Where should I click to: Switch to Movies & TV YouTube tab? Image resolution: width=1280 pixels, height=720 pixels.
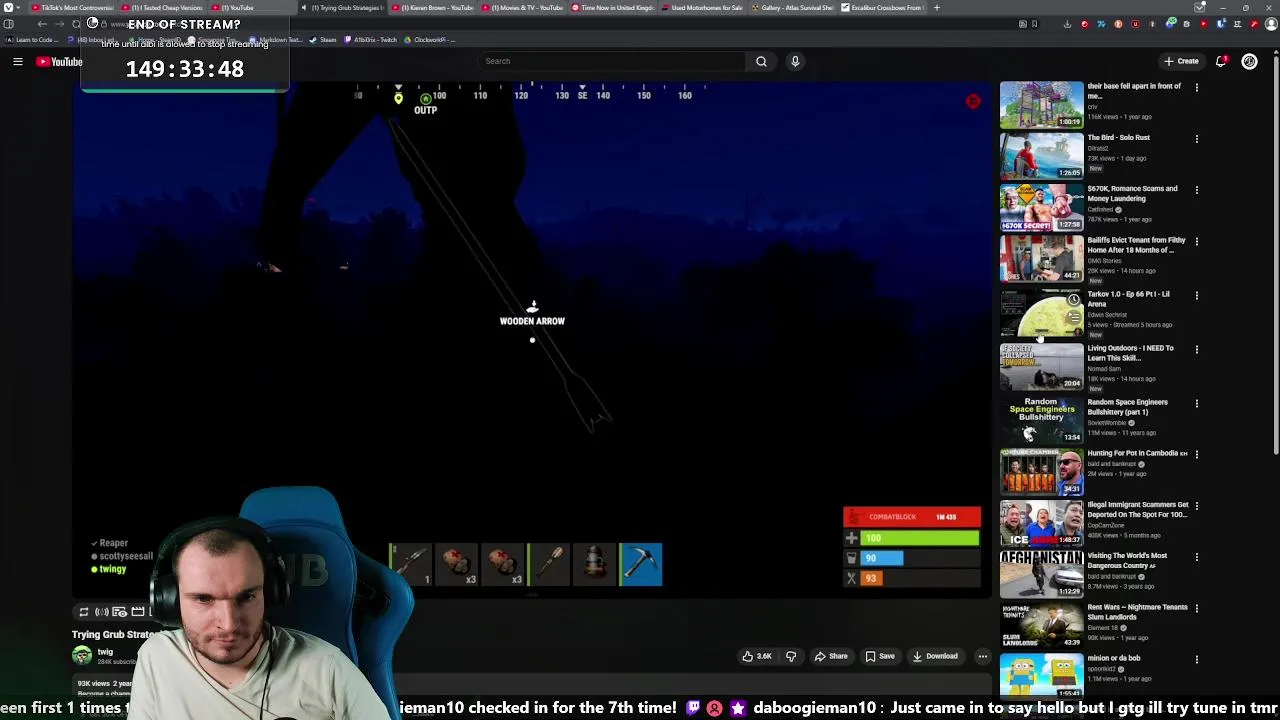pos(523,8)
